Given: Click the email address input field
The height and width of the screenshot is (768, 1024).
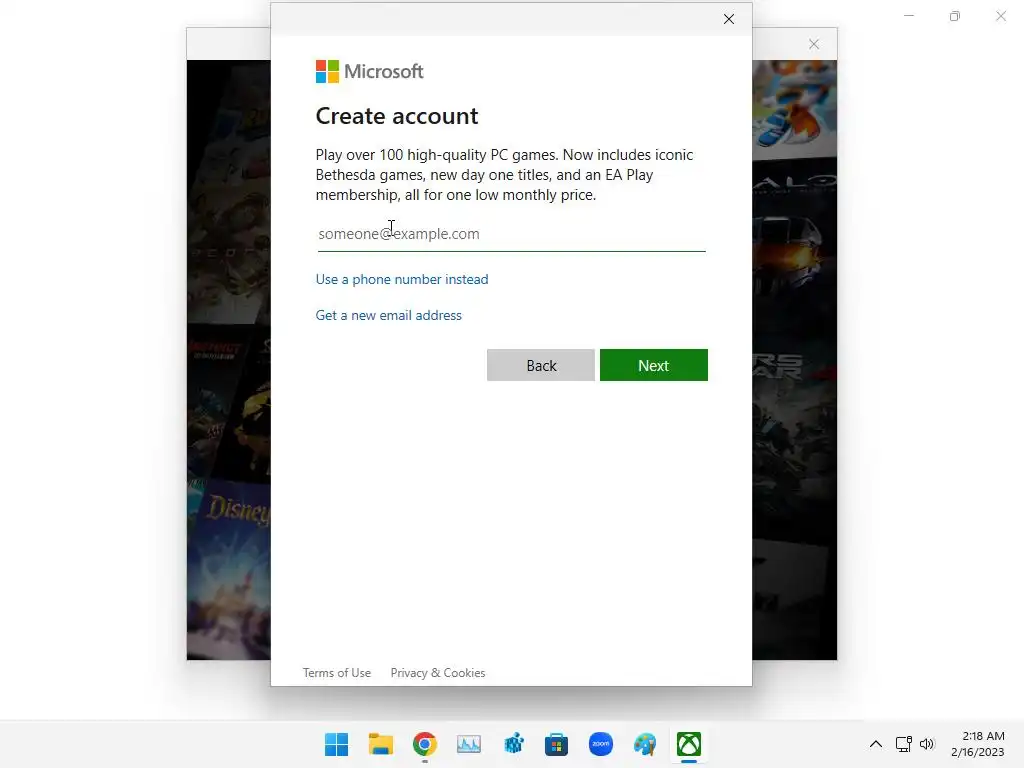Looking at the screenshot, I should point(511,234).
